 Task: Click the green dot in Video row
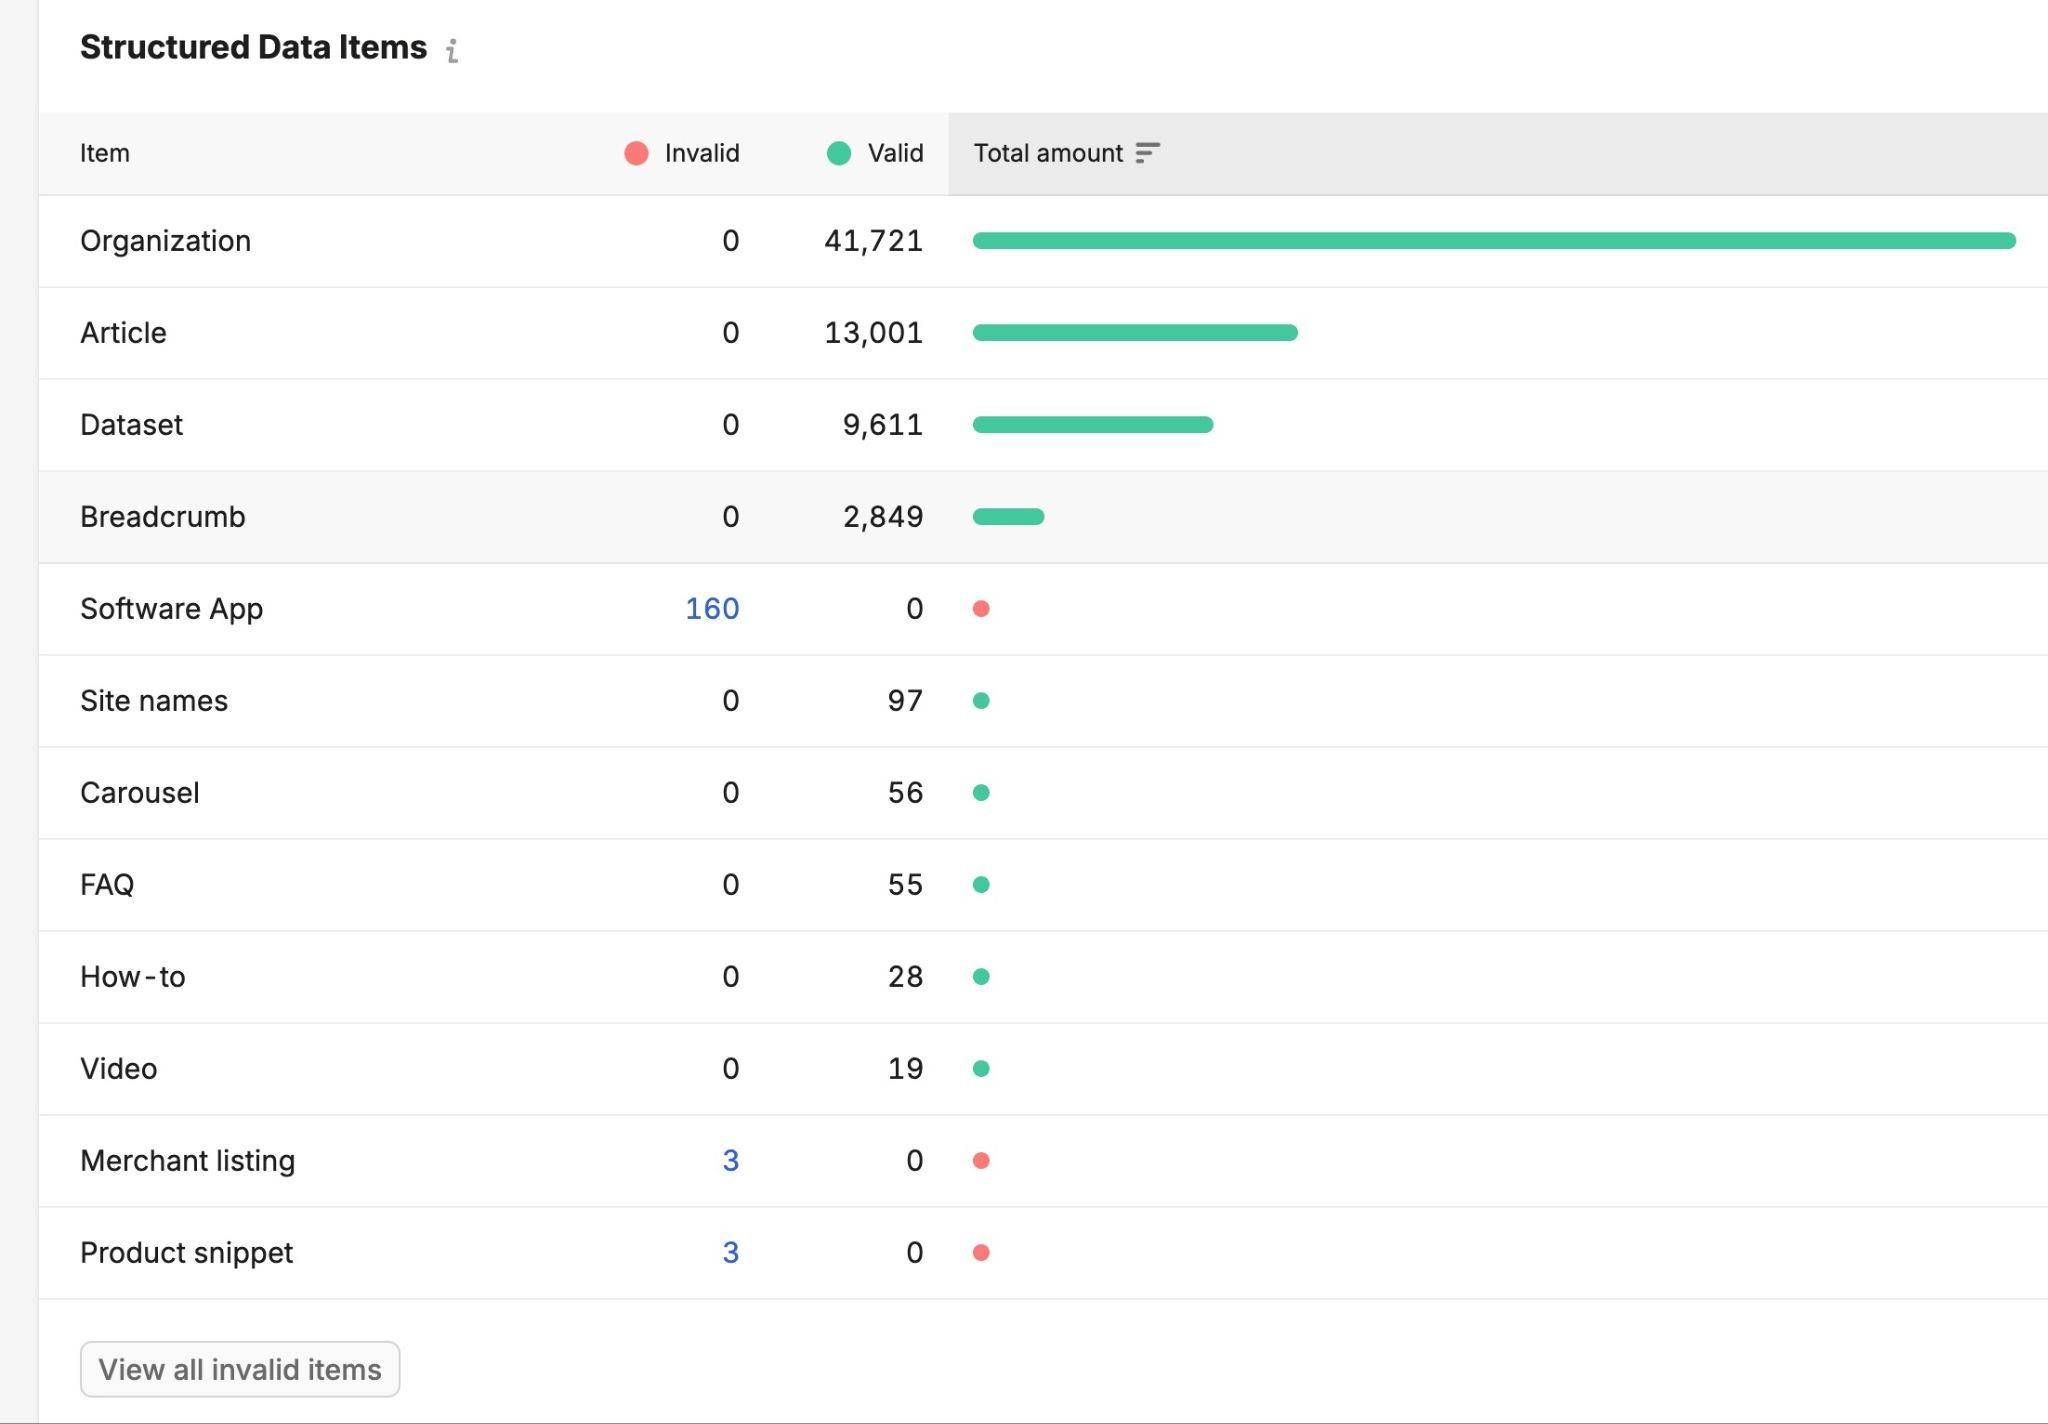(x=981, y=1068)
